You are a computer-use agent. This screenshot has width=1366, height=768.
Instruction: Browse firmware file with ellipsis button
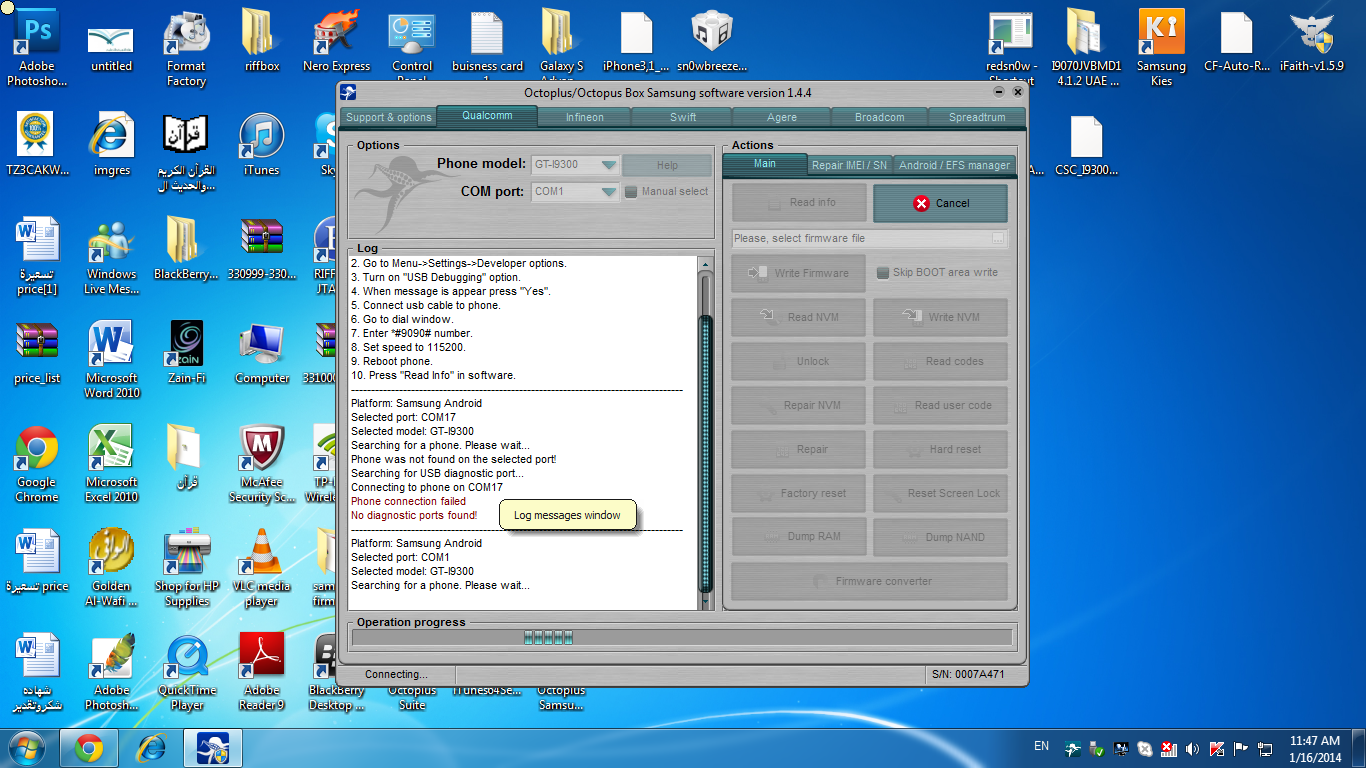pyautogui.click(x=998, y=238)
